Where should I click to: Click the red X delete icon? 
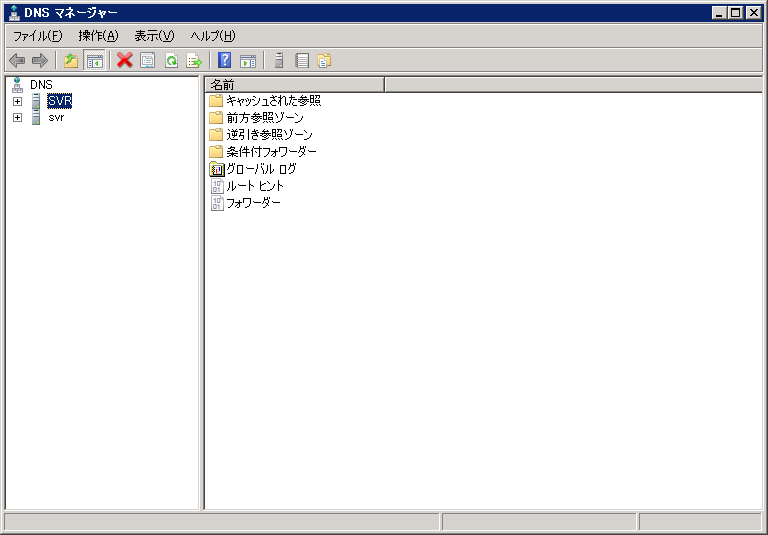[x=124, y=61]
